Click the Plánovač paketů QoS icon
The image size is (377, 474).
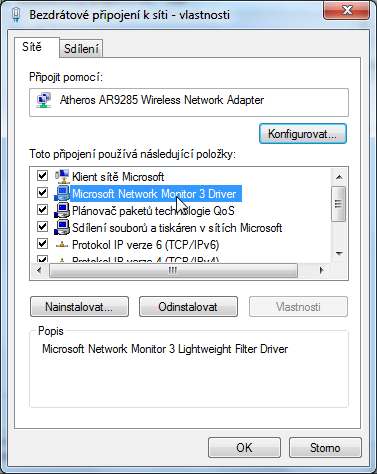coord(62,211)
